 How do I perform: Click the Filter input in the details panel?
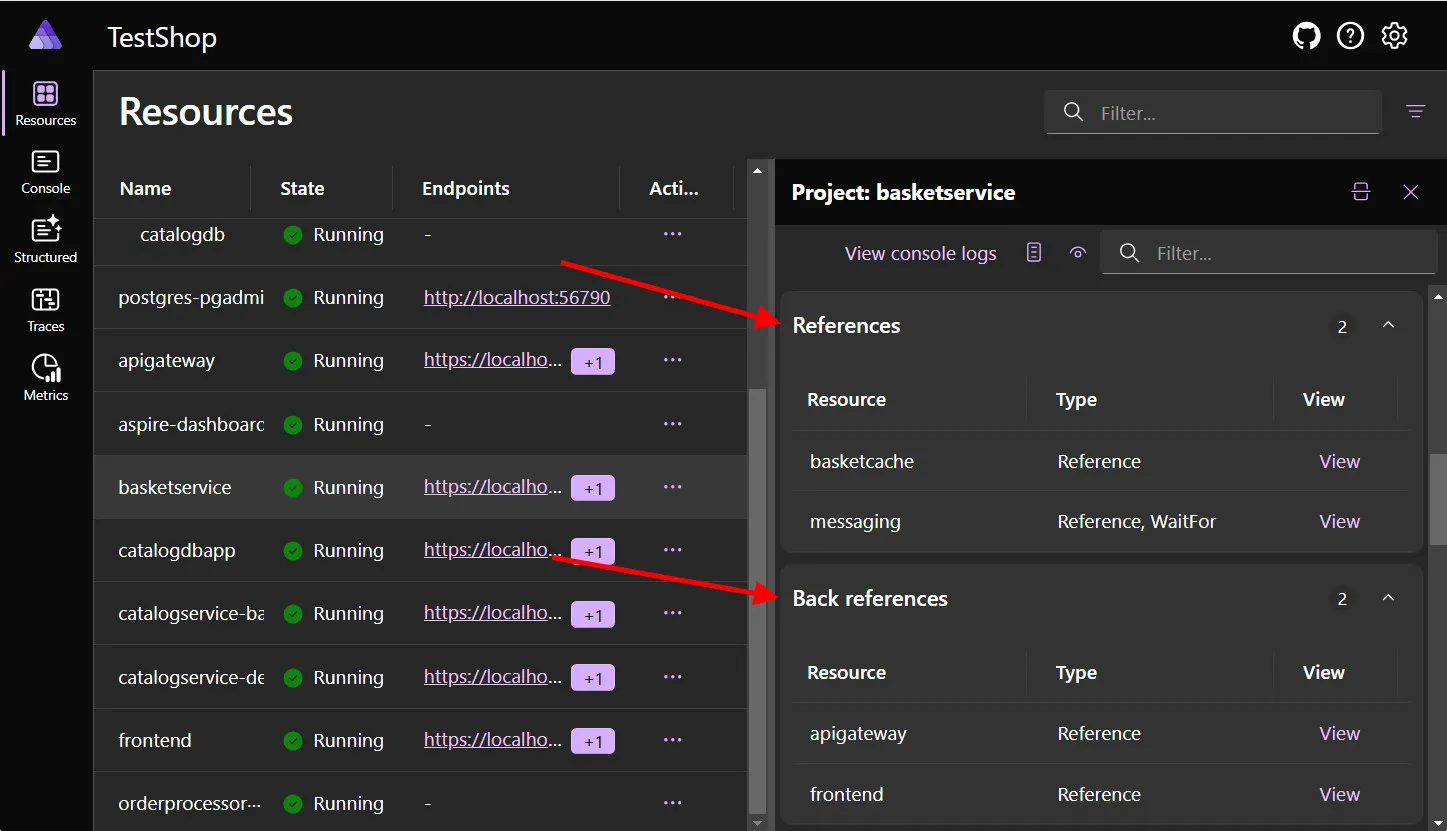tap(1268, 252)
